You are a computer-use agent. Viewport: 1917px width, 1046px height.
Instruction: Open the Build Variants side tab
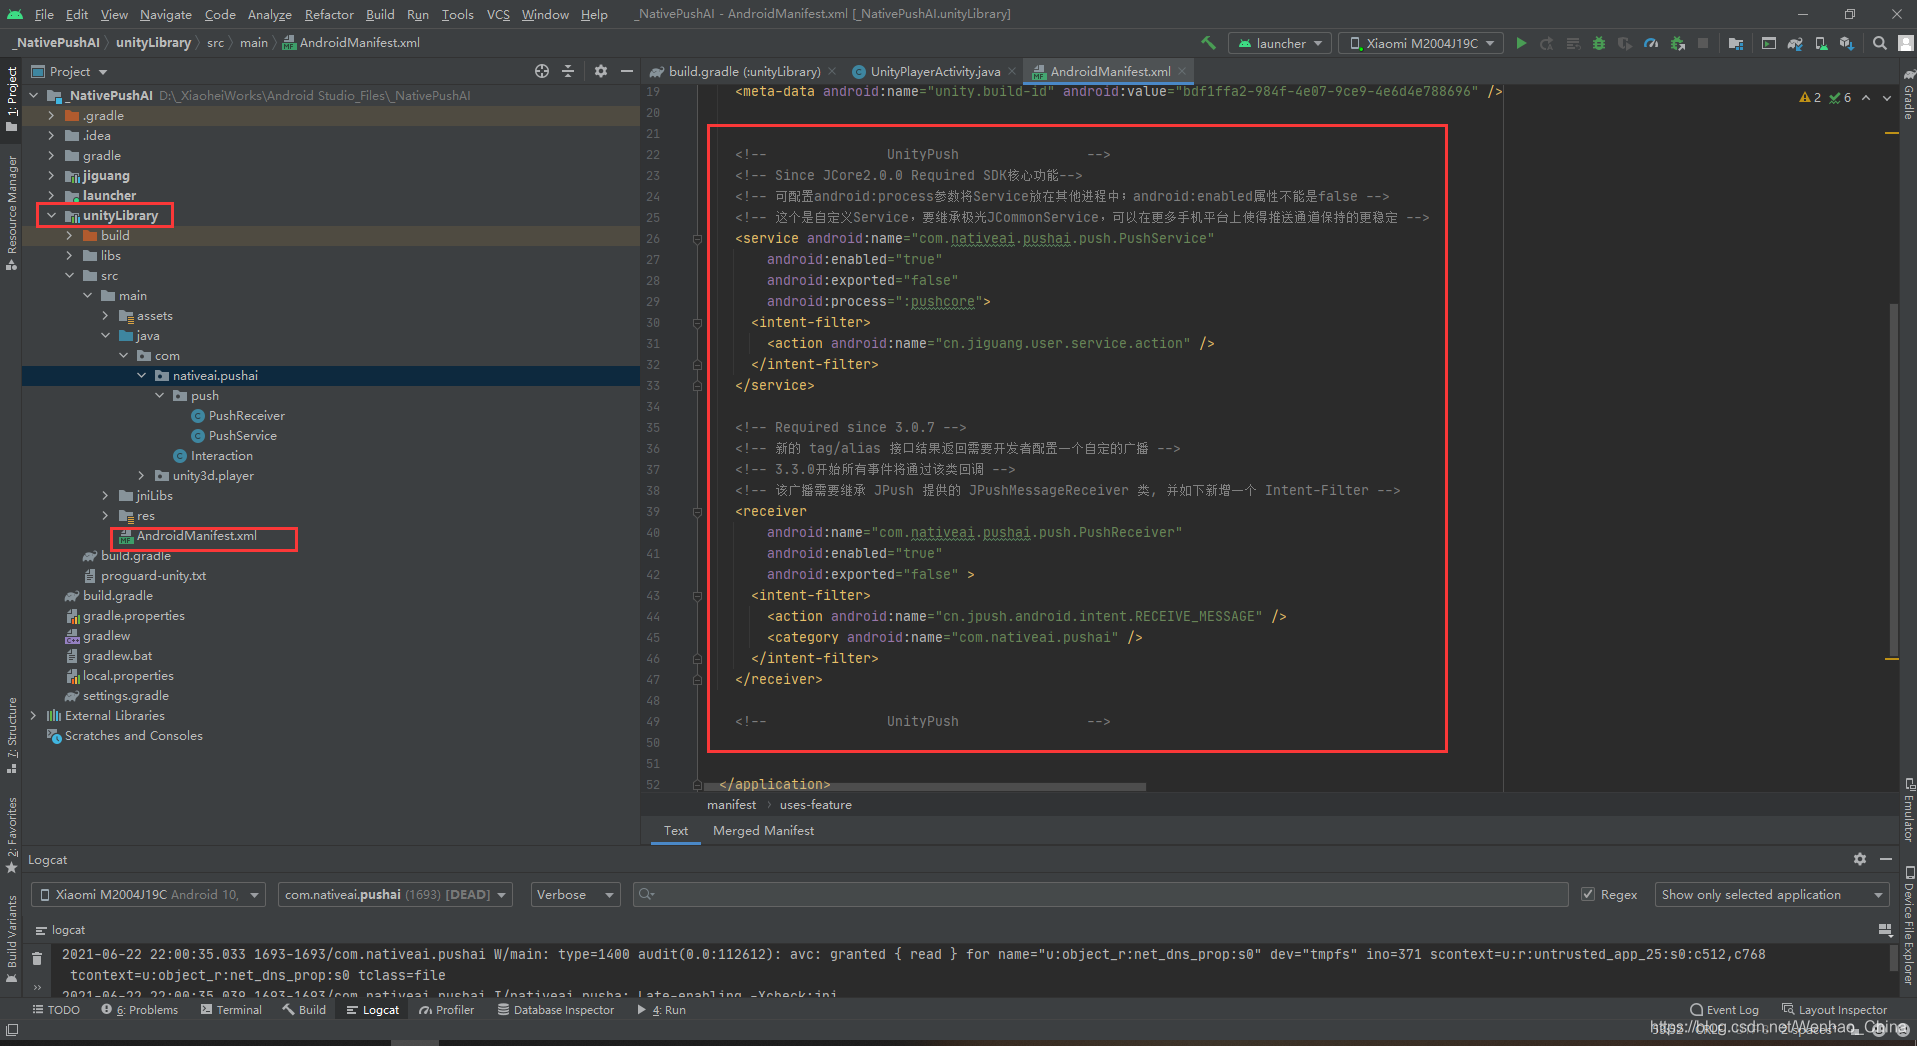(x=12, y=939)
